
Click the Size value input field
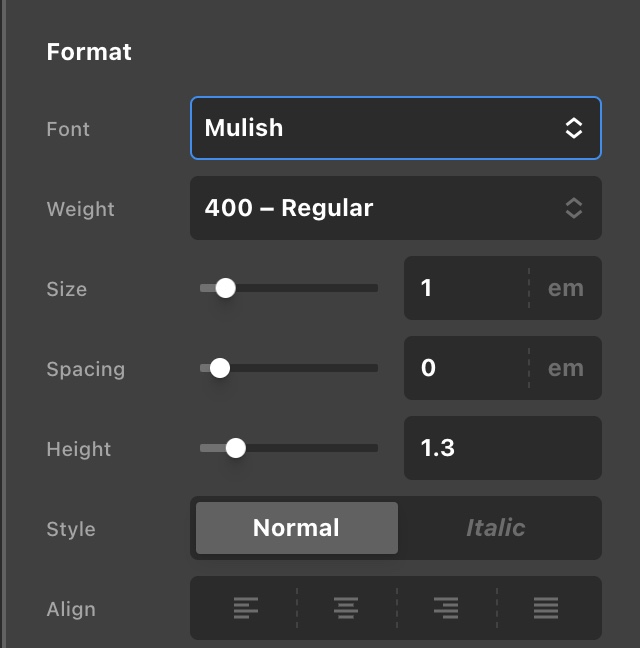click(465, 288)
